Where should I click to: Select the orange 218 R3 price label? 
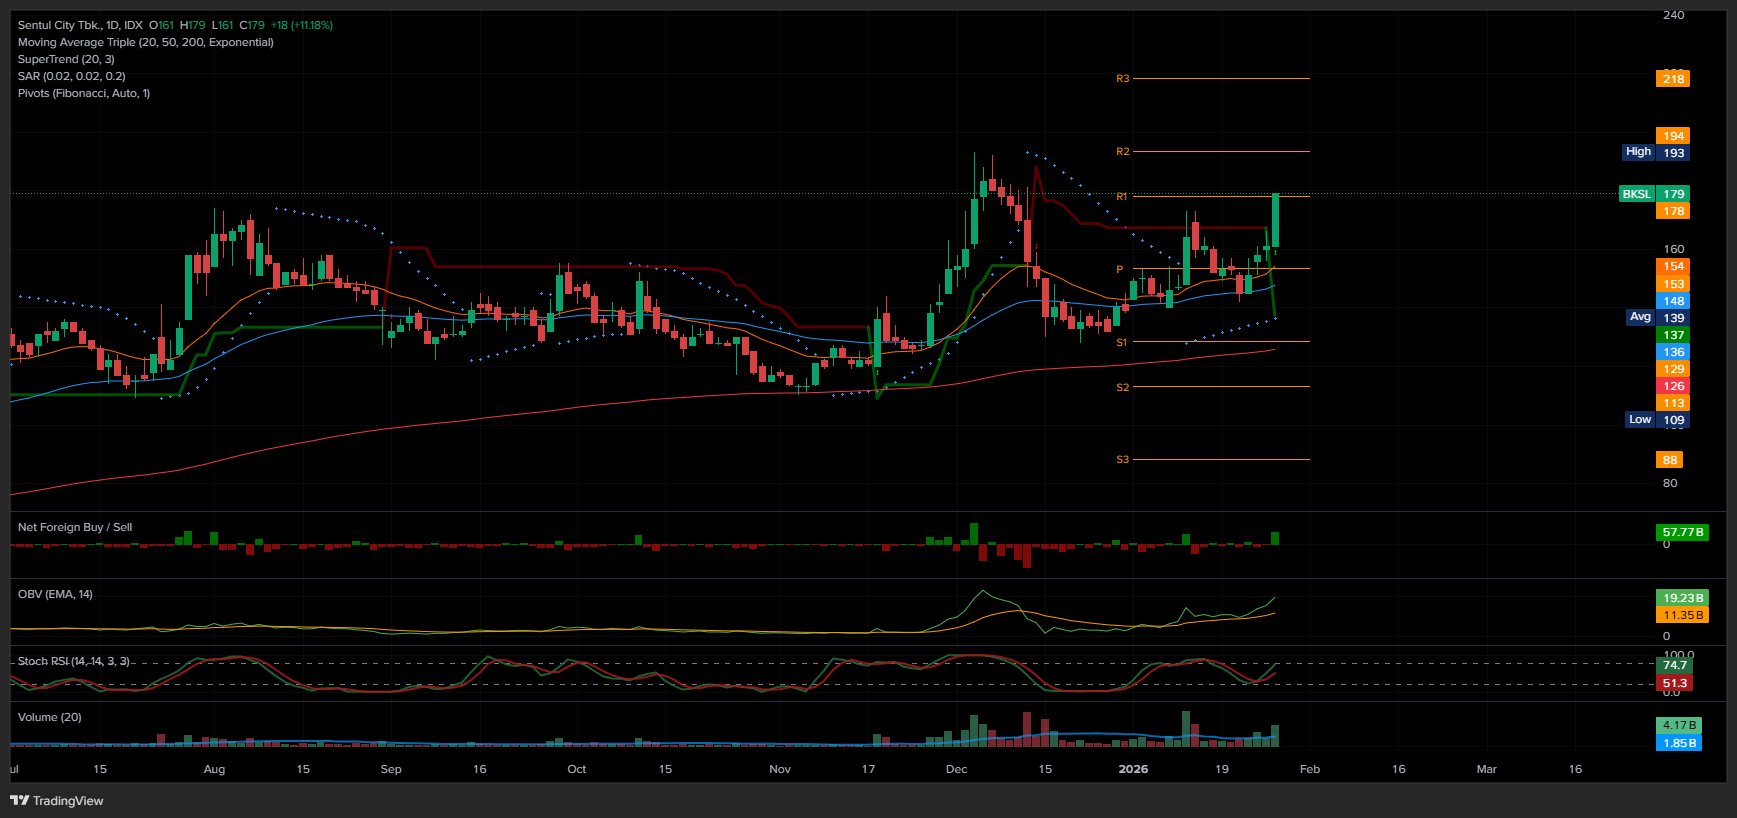tap(1672, 79)
